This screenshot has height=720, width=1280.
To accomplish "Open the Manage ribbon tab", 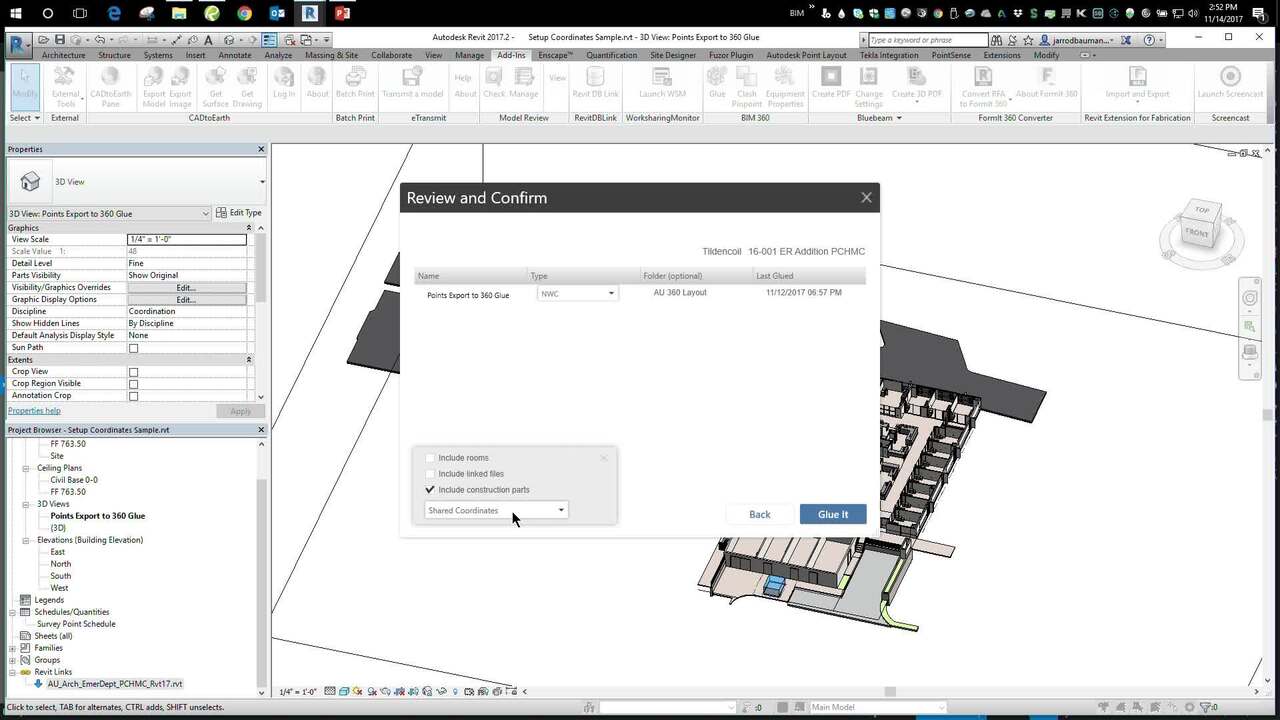I will [469, 55].
